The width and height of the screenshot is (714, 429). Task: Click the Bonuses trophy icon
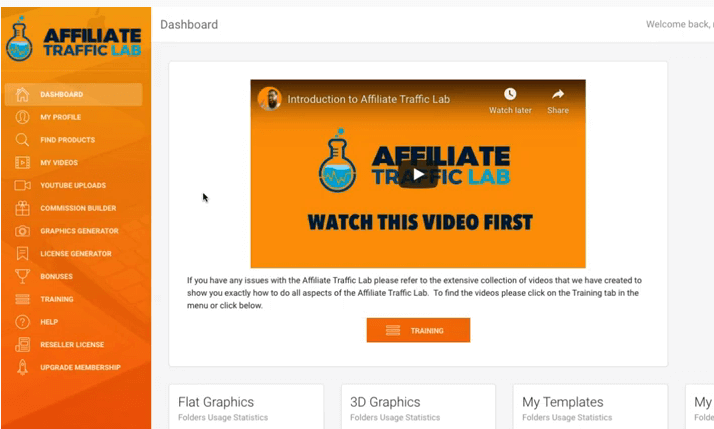pos(22,276)
